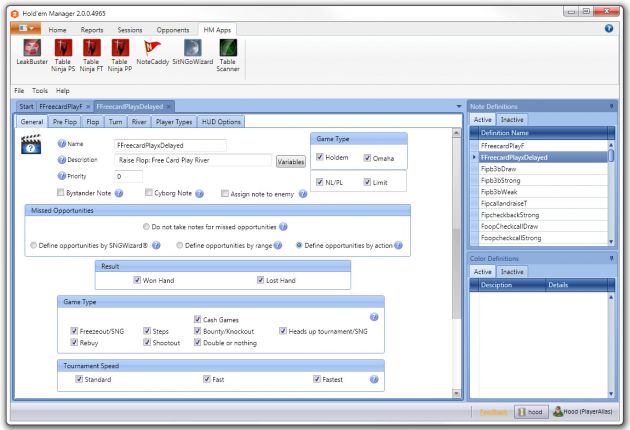Open the SitNGoWizard app

192,51
